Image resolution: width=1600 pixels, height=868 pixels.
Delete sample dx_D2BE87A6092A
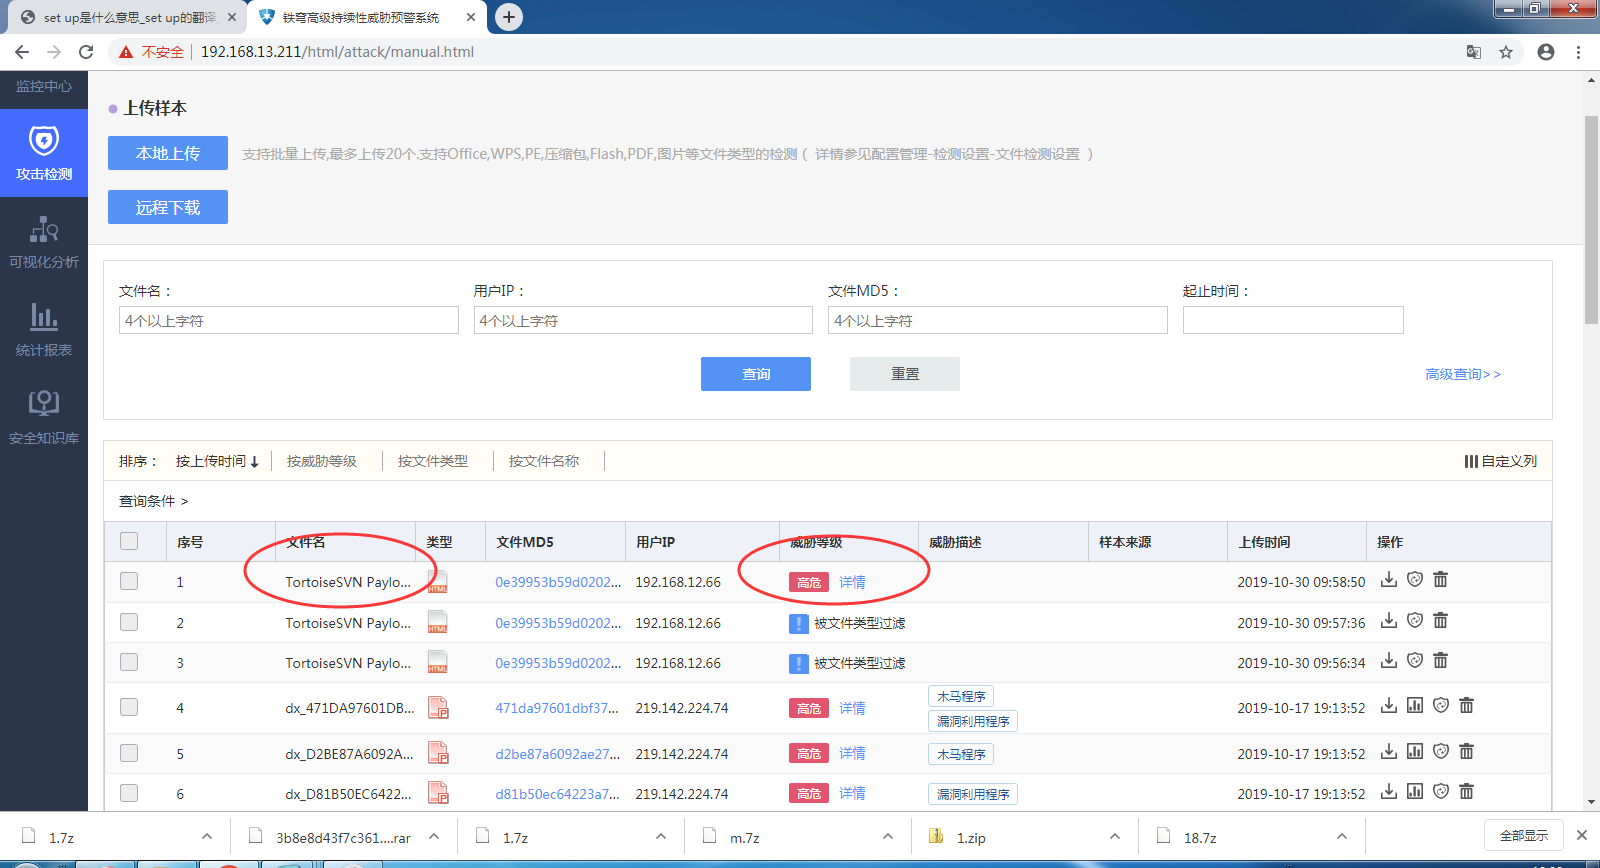pos(1467,752)
